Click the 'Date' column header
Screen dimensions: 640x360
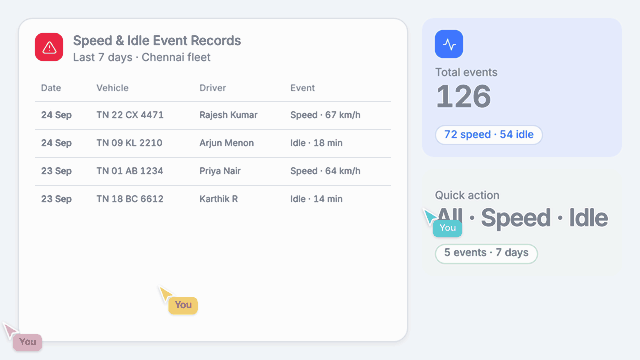(51, 88)
